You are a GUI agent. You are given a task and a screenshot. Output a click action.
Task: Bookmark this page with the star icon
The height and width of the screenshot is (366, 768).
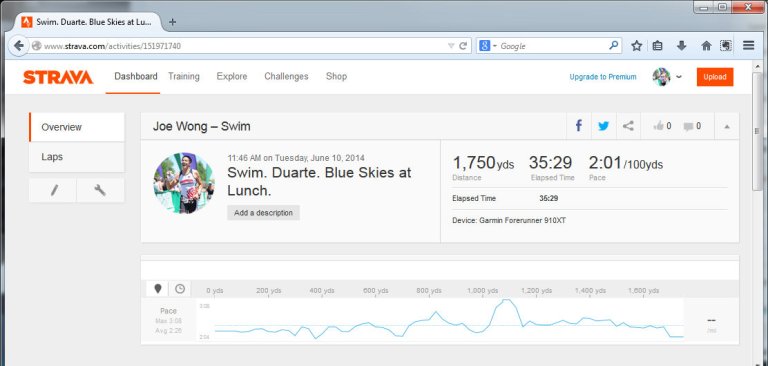(636, 46)
